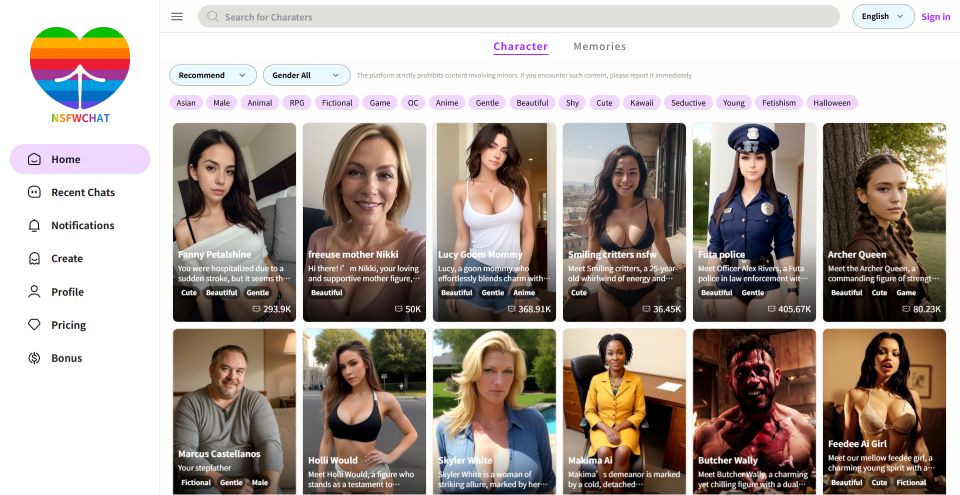This screenshot has height=495, width=960.
Task: Click the Create icon in sidebar
Action: click(34, 258)
